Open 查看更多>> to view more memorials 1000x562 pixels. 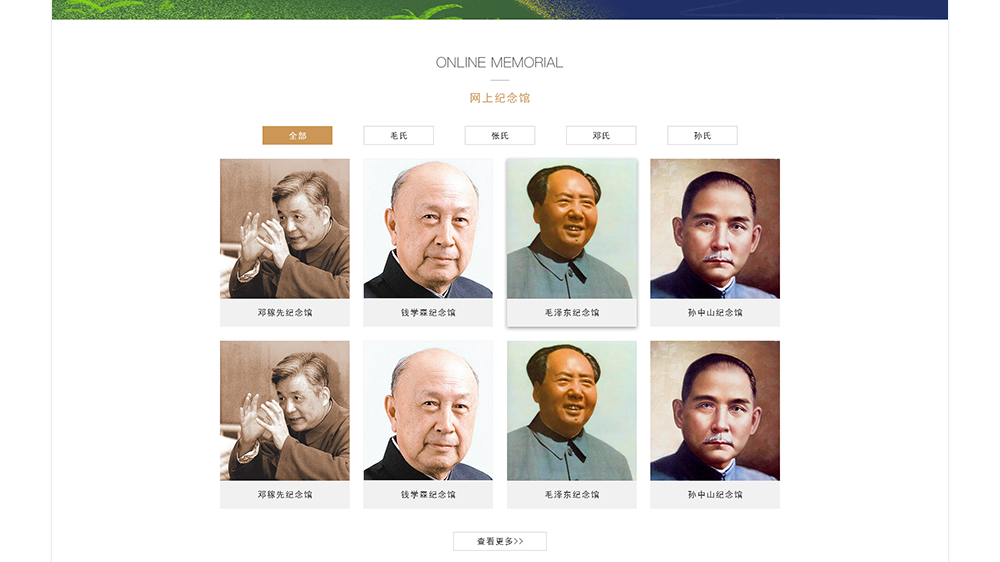(500, 541)
